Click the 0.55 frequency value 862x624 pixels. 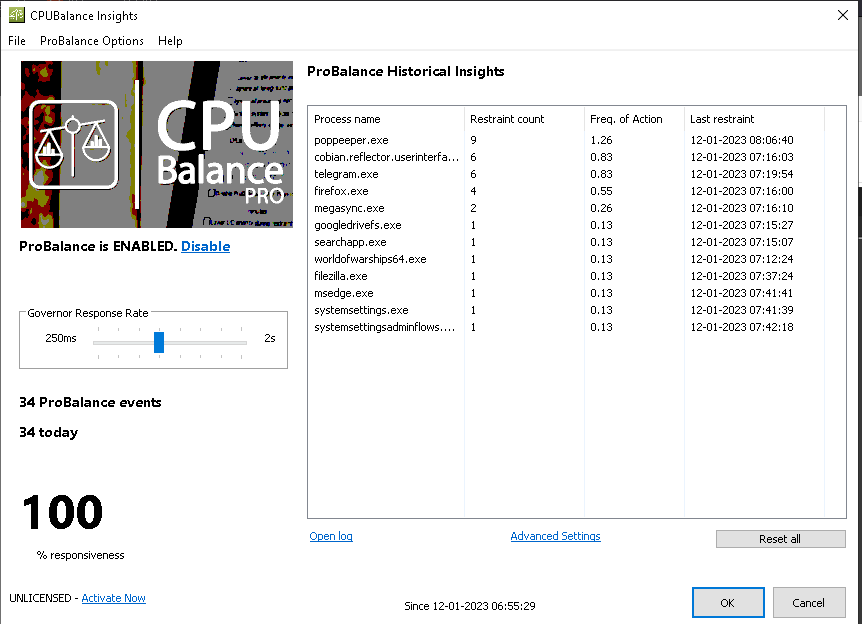tap(601, 191)
